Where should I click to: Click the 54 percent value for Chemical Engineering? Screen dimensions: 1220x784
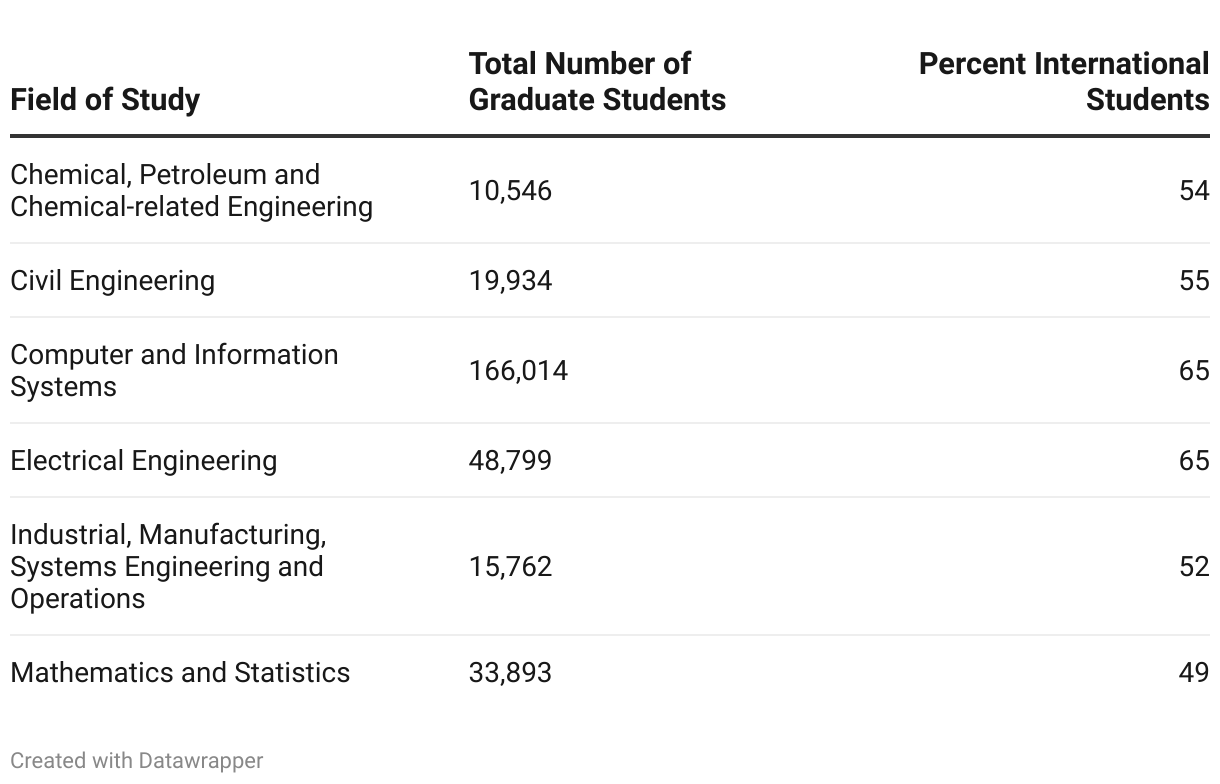point(1194,191)
